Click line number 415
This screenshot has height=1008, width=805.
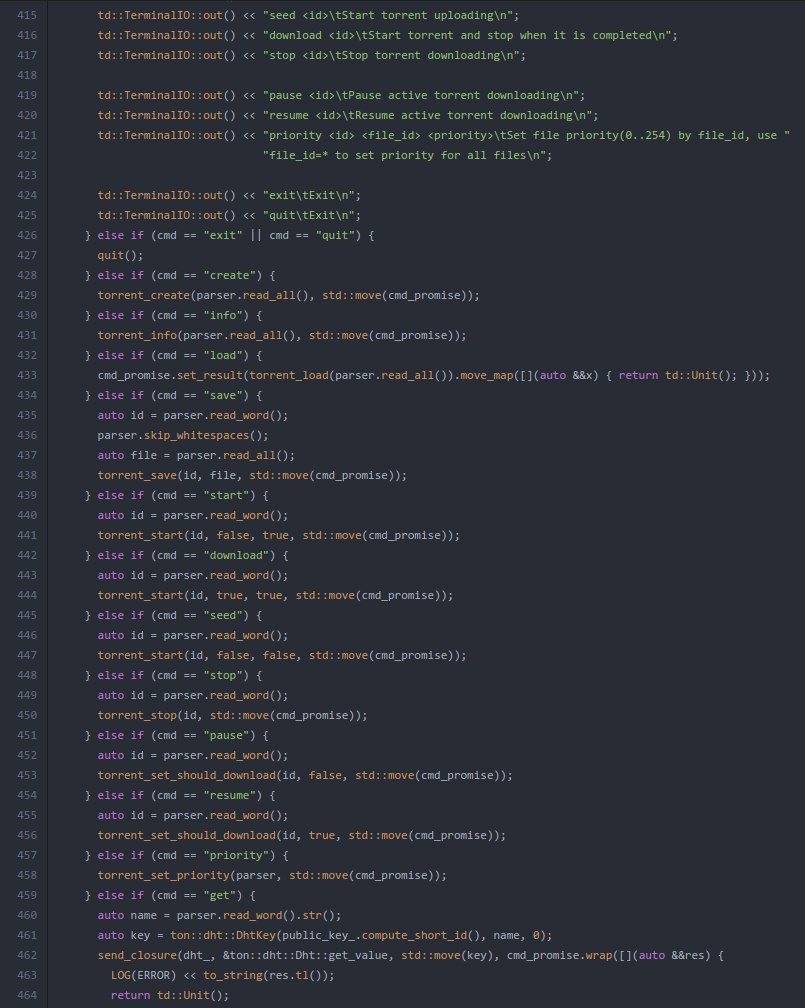[27, 15]
